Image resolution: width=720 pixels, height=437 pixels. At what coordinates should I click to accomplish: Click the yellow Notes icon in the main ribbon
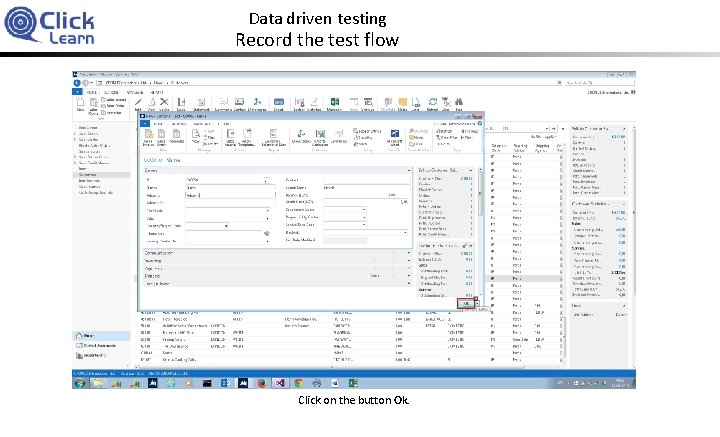[x=403, y=103]
